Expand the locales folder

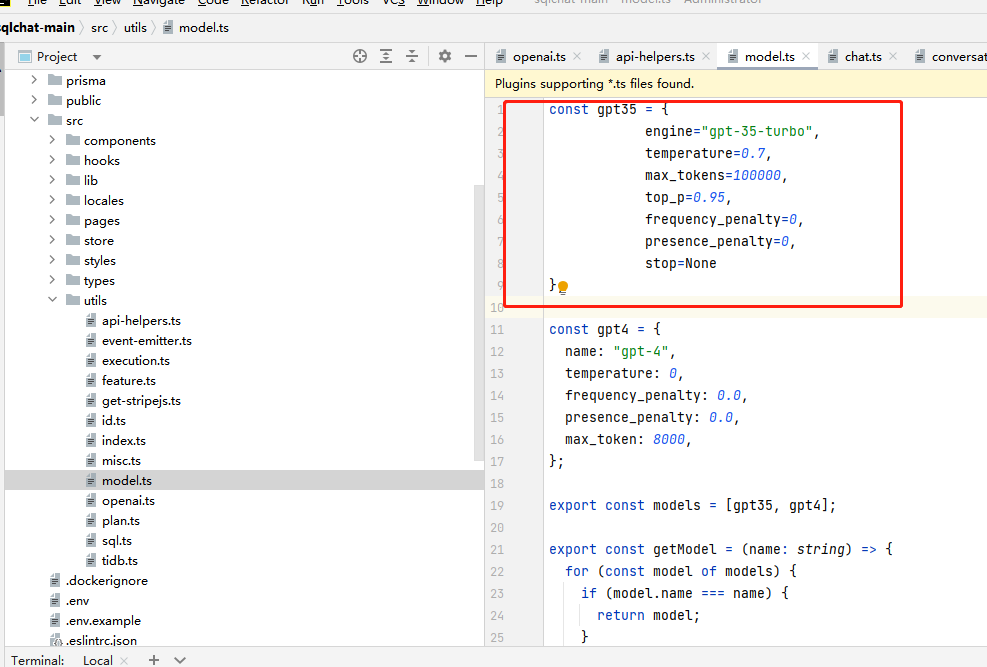[52, 200]
